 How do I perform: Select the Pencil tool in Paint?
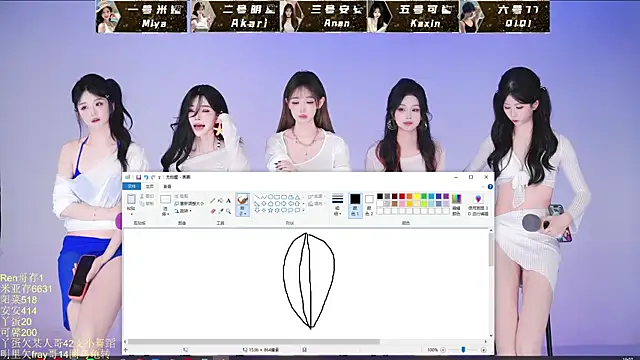point(213,201)
